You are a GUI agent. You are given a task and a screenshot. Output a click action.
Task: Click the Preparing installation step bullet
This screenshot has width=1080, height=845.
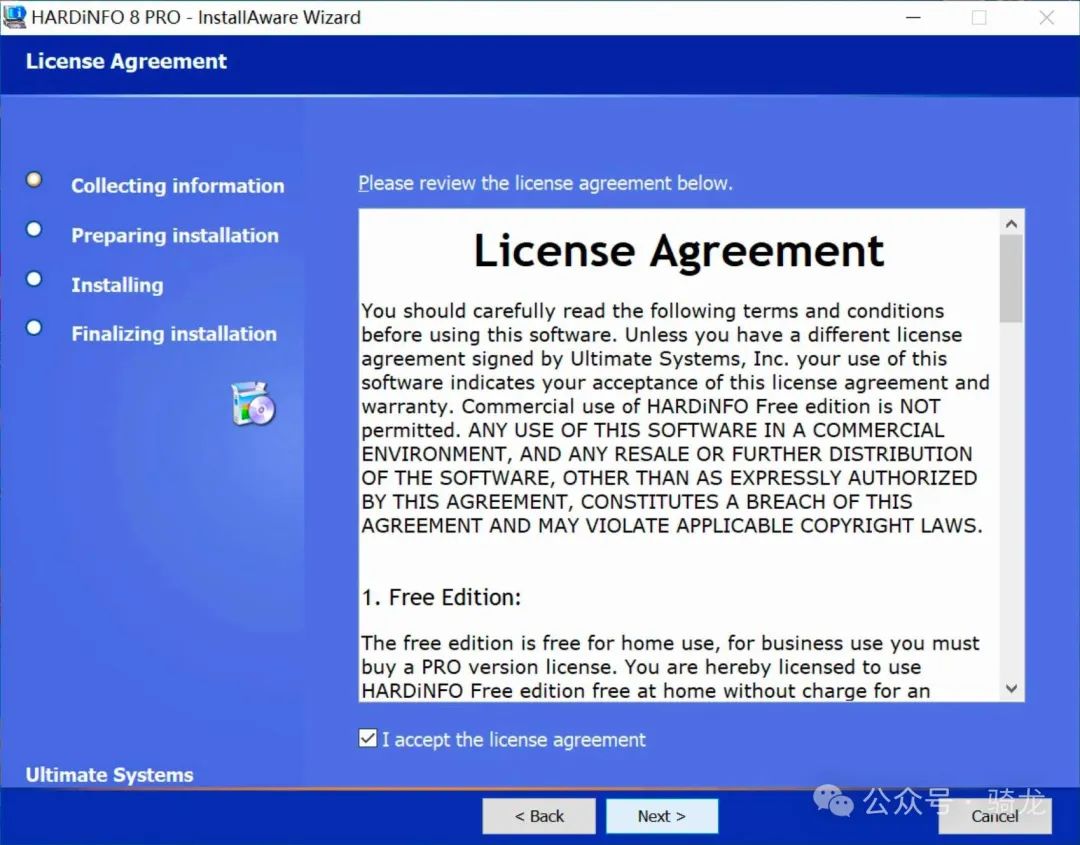point(34,229)
